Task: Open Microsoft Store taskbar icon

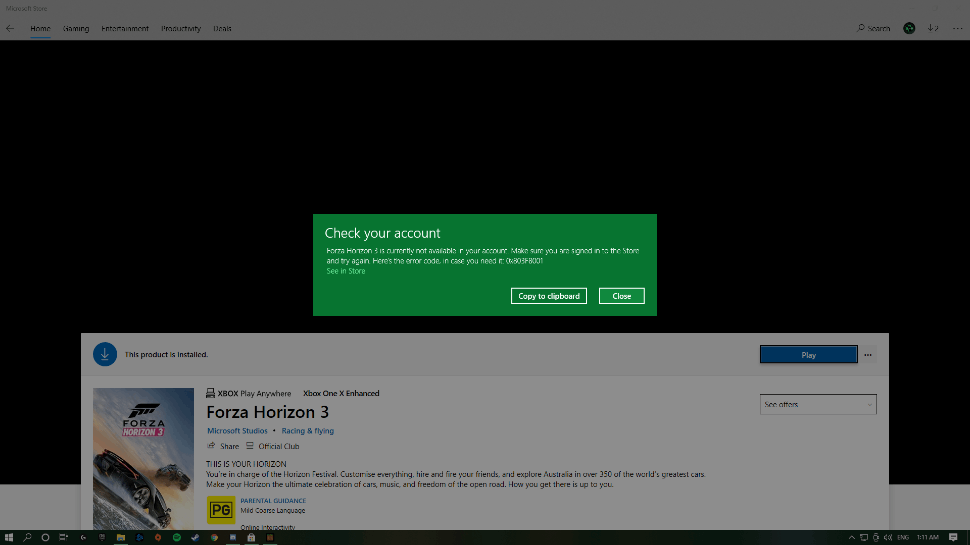Action: pos(251,538)
